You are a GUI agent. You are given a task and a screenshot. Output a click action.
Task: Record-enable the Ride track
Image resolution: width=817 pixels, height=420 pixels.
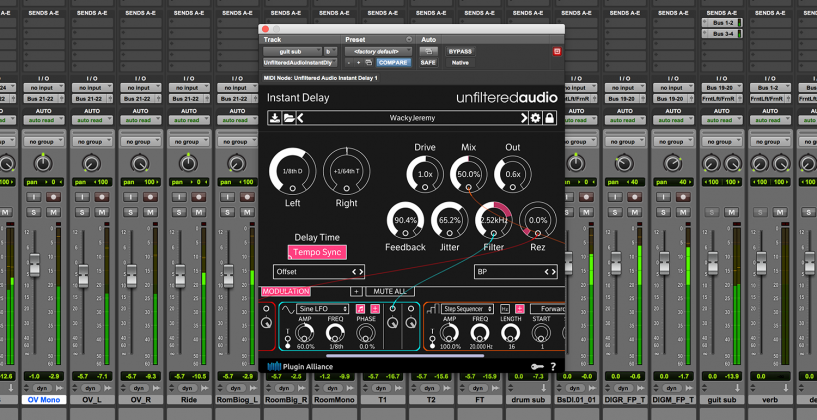tap(198, 197)
